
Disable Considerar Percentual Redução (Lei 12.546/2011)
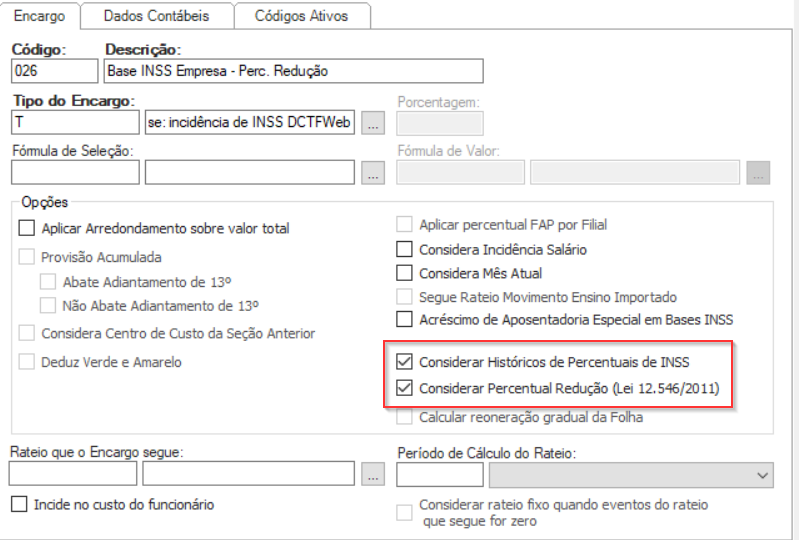404,388
